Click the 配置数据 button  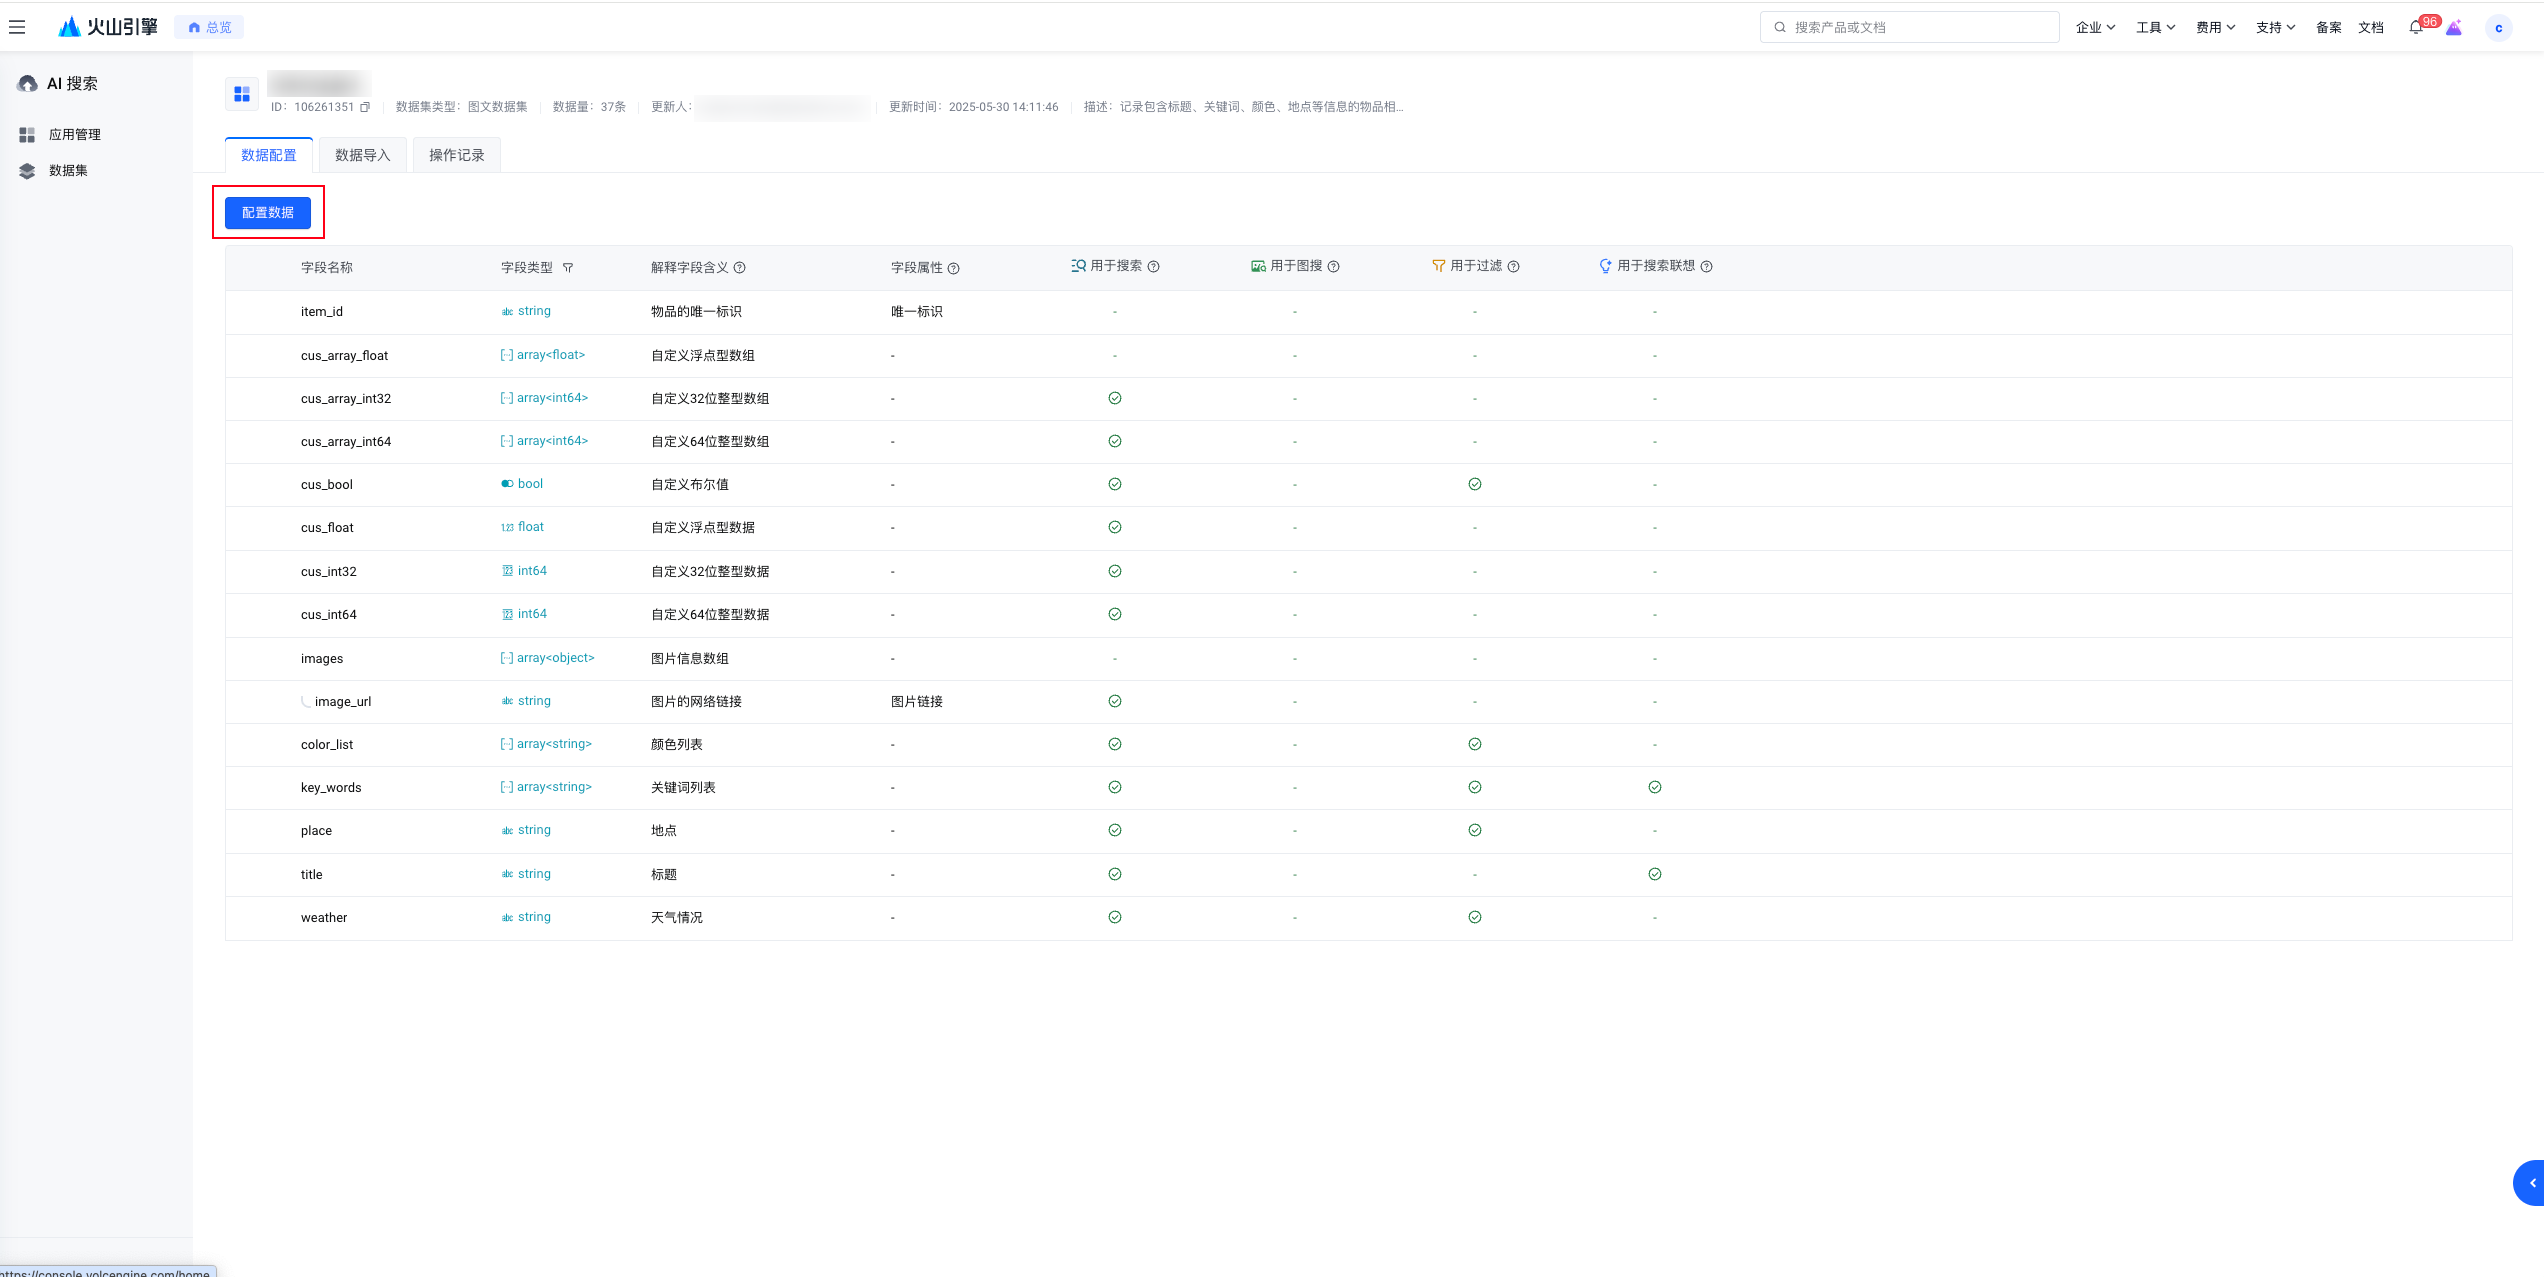[x=268, y=213]
